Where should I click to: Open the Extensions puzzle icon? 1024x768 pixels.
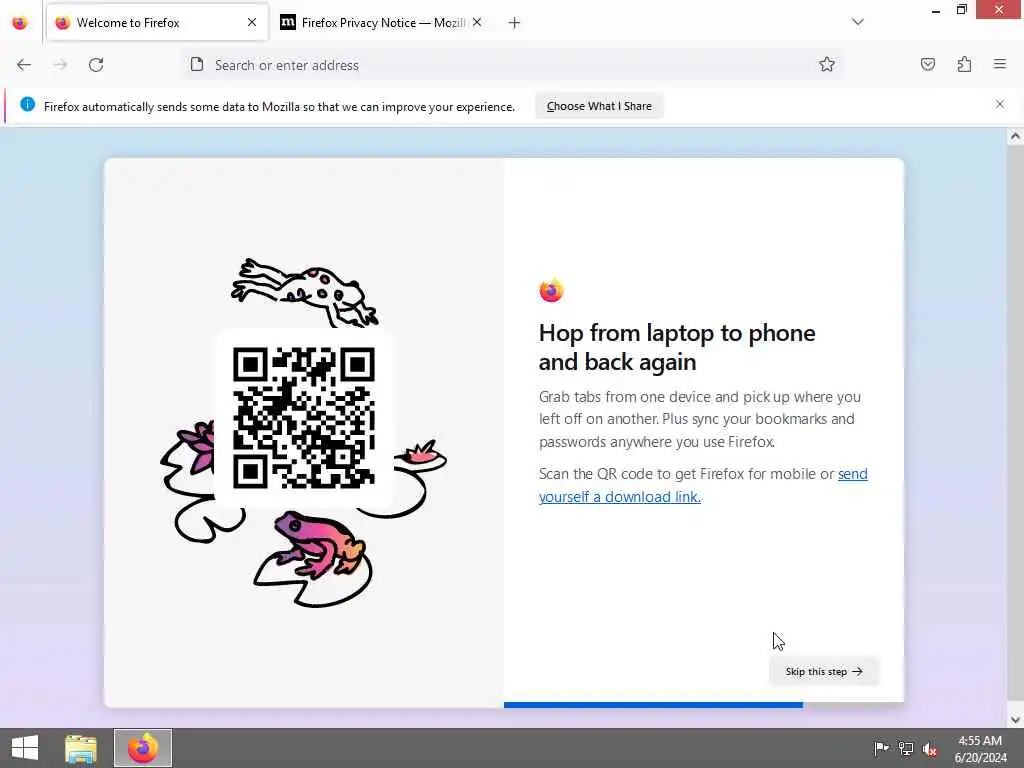tap(965, 64)
